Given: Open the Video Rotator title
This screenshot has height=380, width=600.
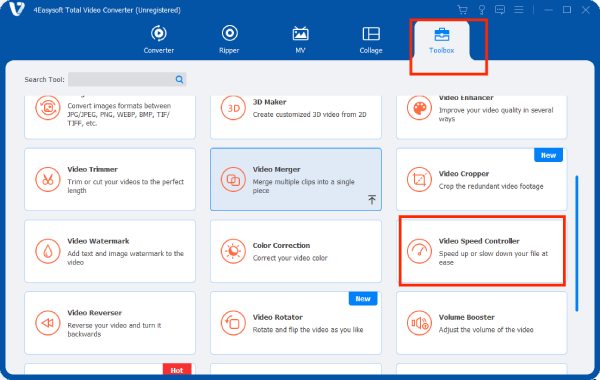Looking at the screenshot, I should click(x=278, y=317).
